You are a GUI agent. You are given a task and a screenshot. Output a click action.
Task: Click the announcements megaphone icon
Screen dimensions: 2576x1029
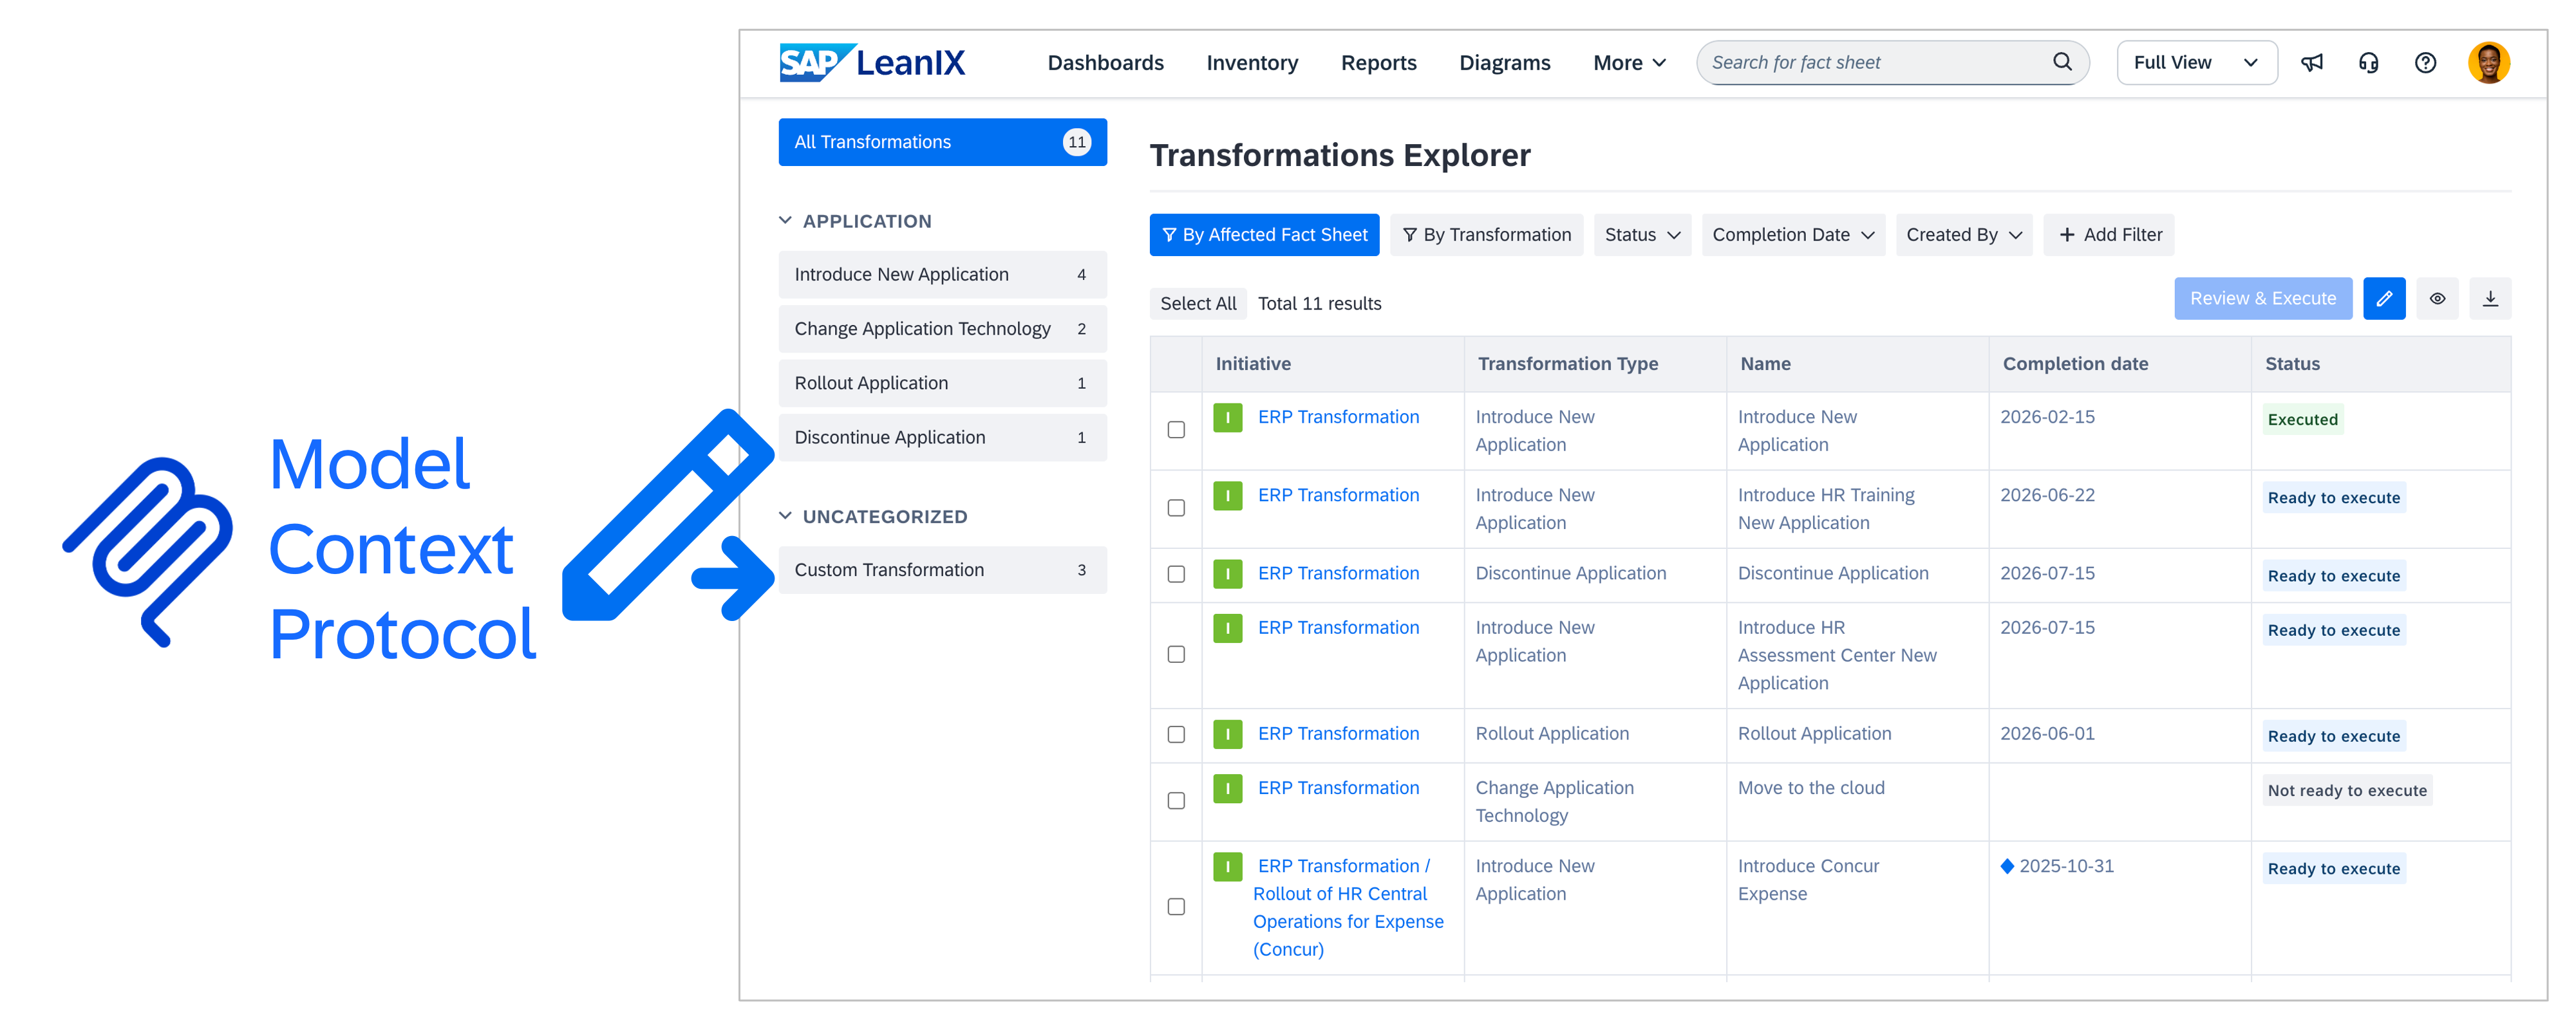click(x=2312, y=63)
